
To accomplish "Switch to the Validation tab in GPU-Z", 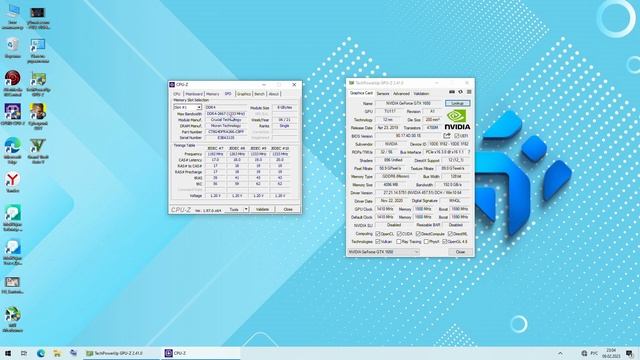I will tap(421, 94).
